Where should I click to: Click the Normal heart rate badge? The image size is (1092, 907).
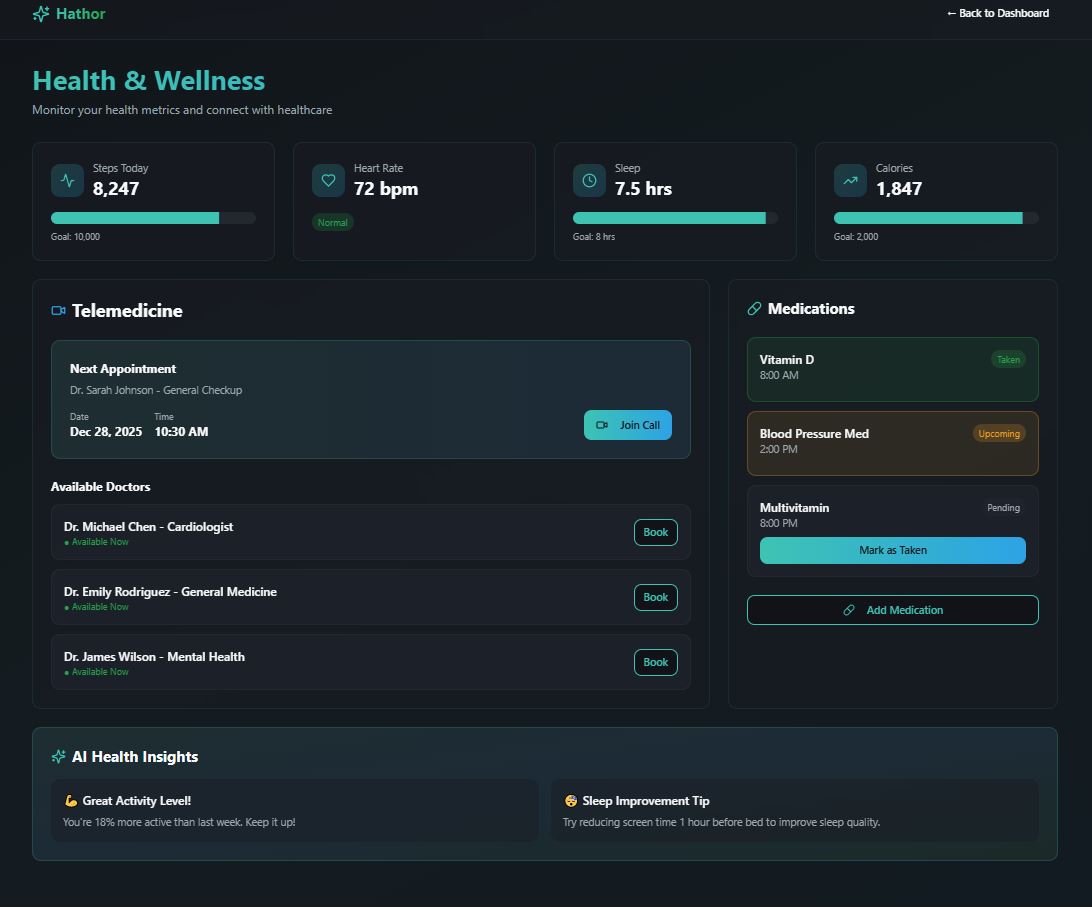(x=333, y=223)
